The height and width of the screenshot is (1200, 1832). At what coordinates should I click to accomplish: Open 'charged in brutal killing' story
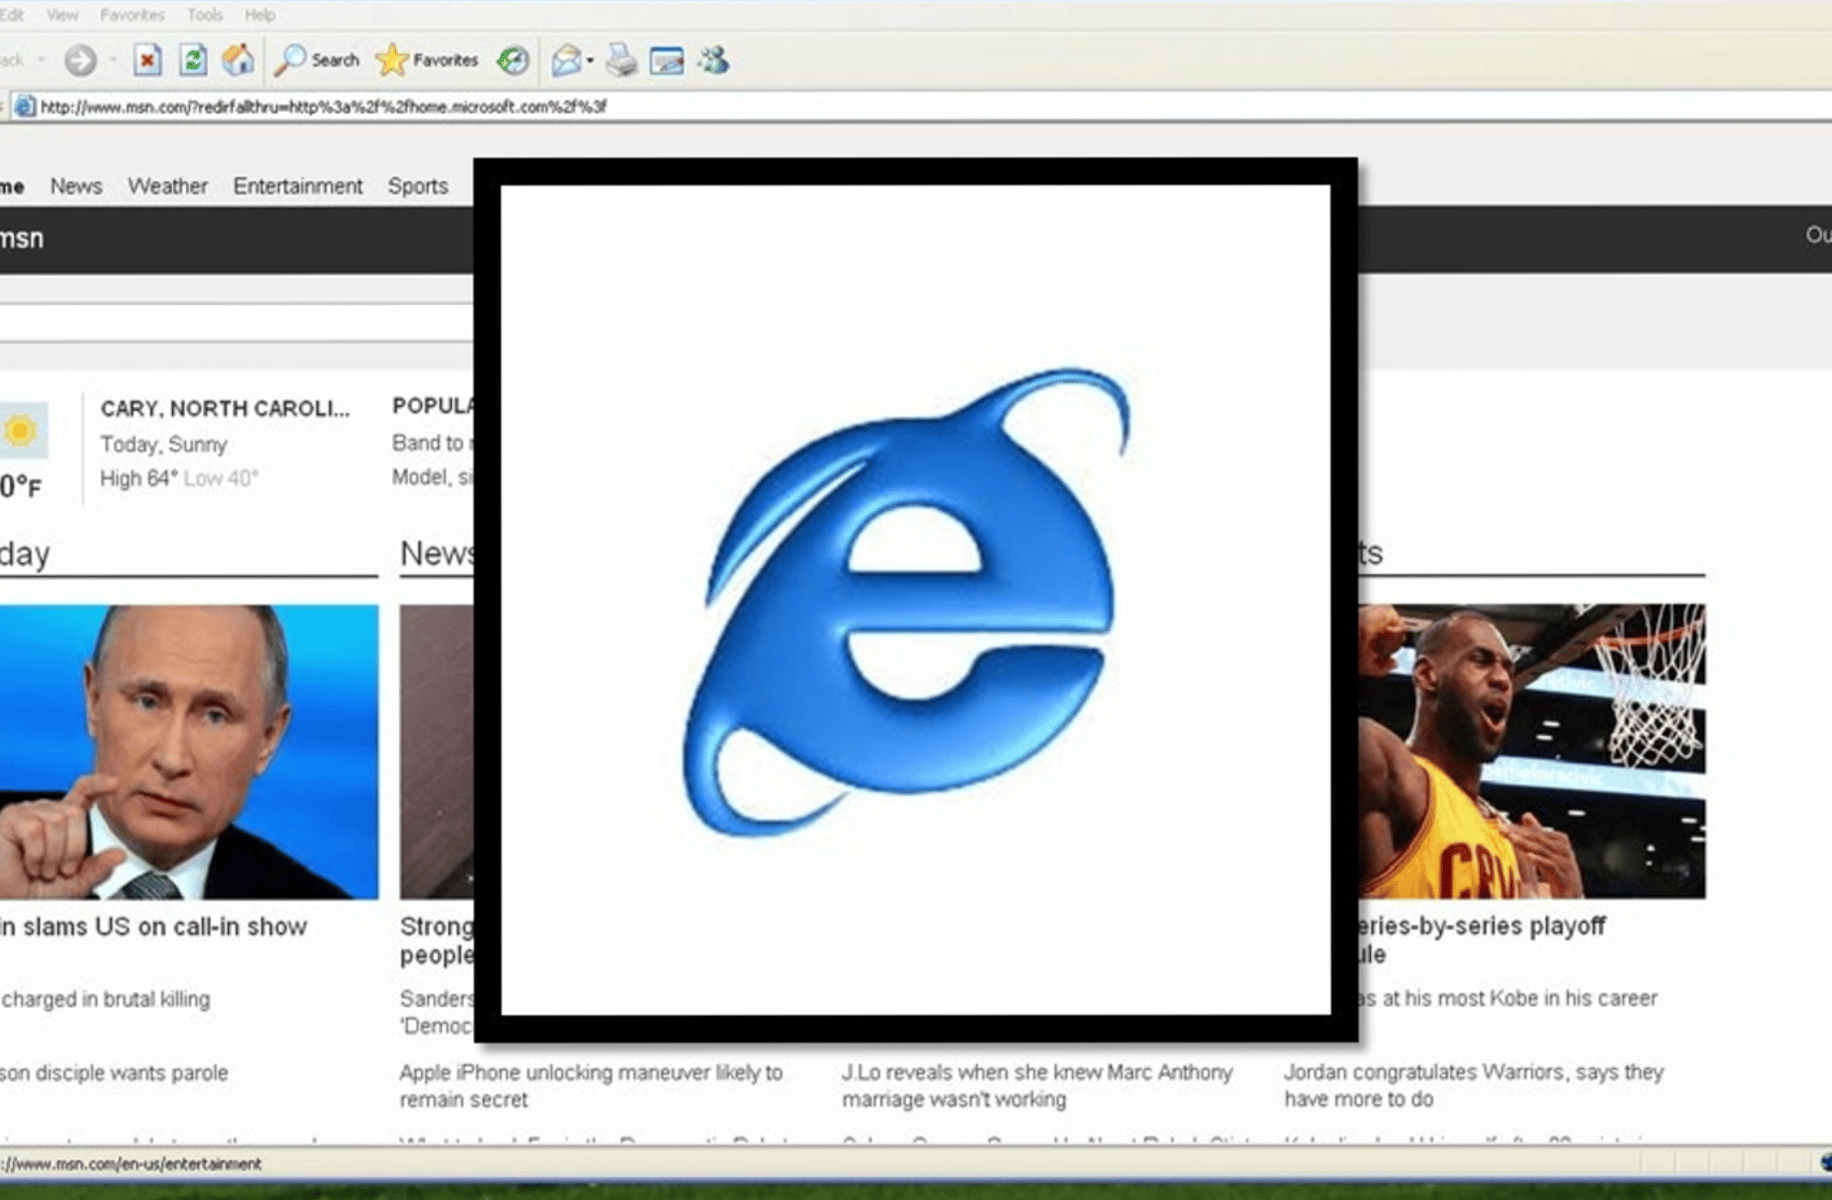point(105,999)
